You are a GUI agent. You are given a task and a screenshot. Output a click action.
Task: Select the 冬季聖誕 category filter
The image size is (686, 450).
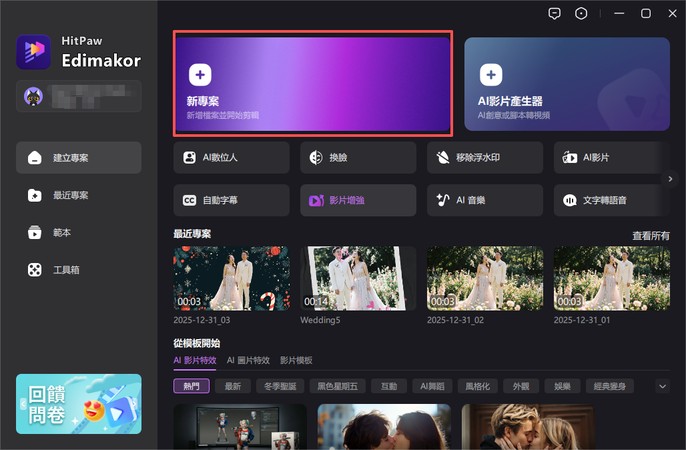(x=280, y=386)
